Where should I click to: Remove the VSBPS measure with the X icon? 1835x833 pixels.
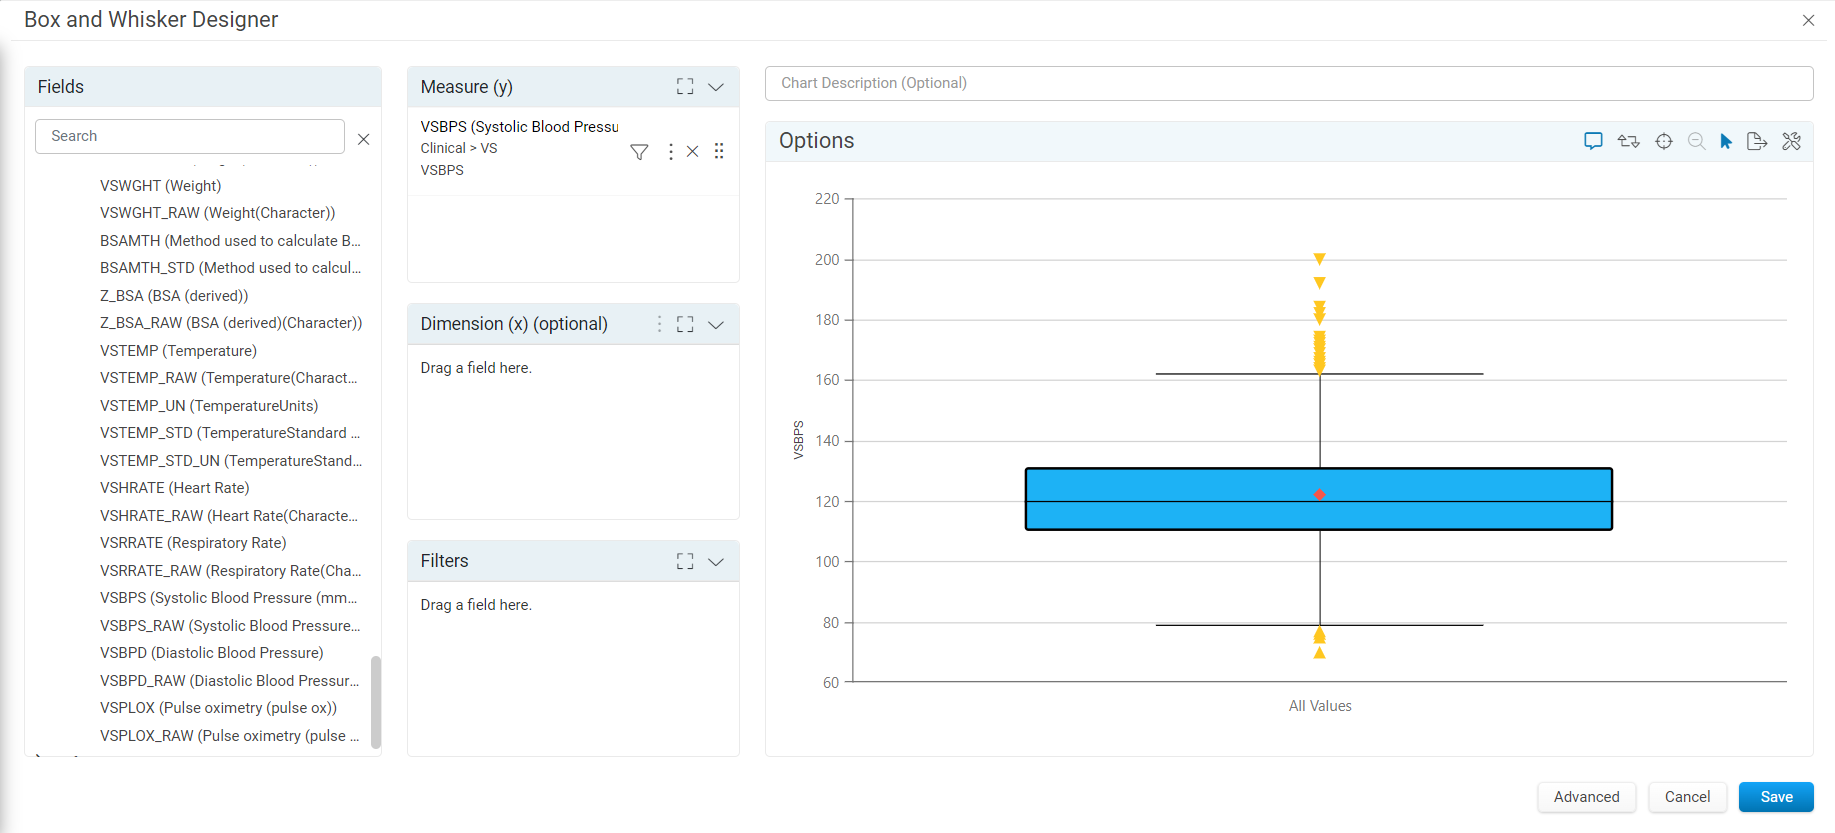[x=692, y=152]
